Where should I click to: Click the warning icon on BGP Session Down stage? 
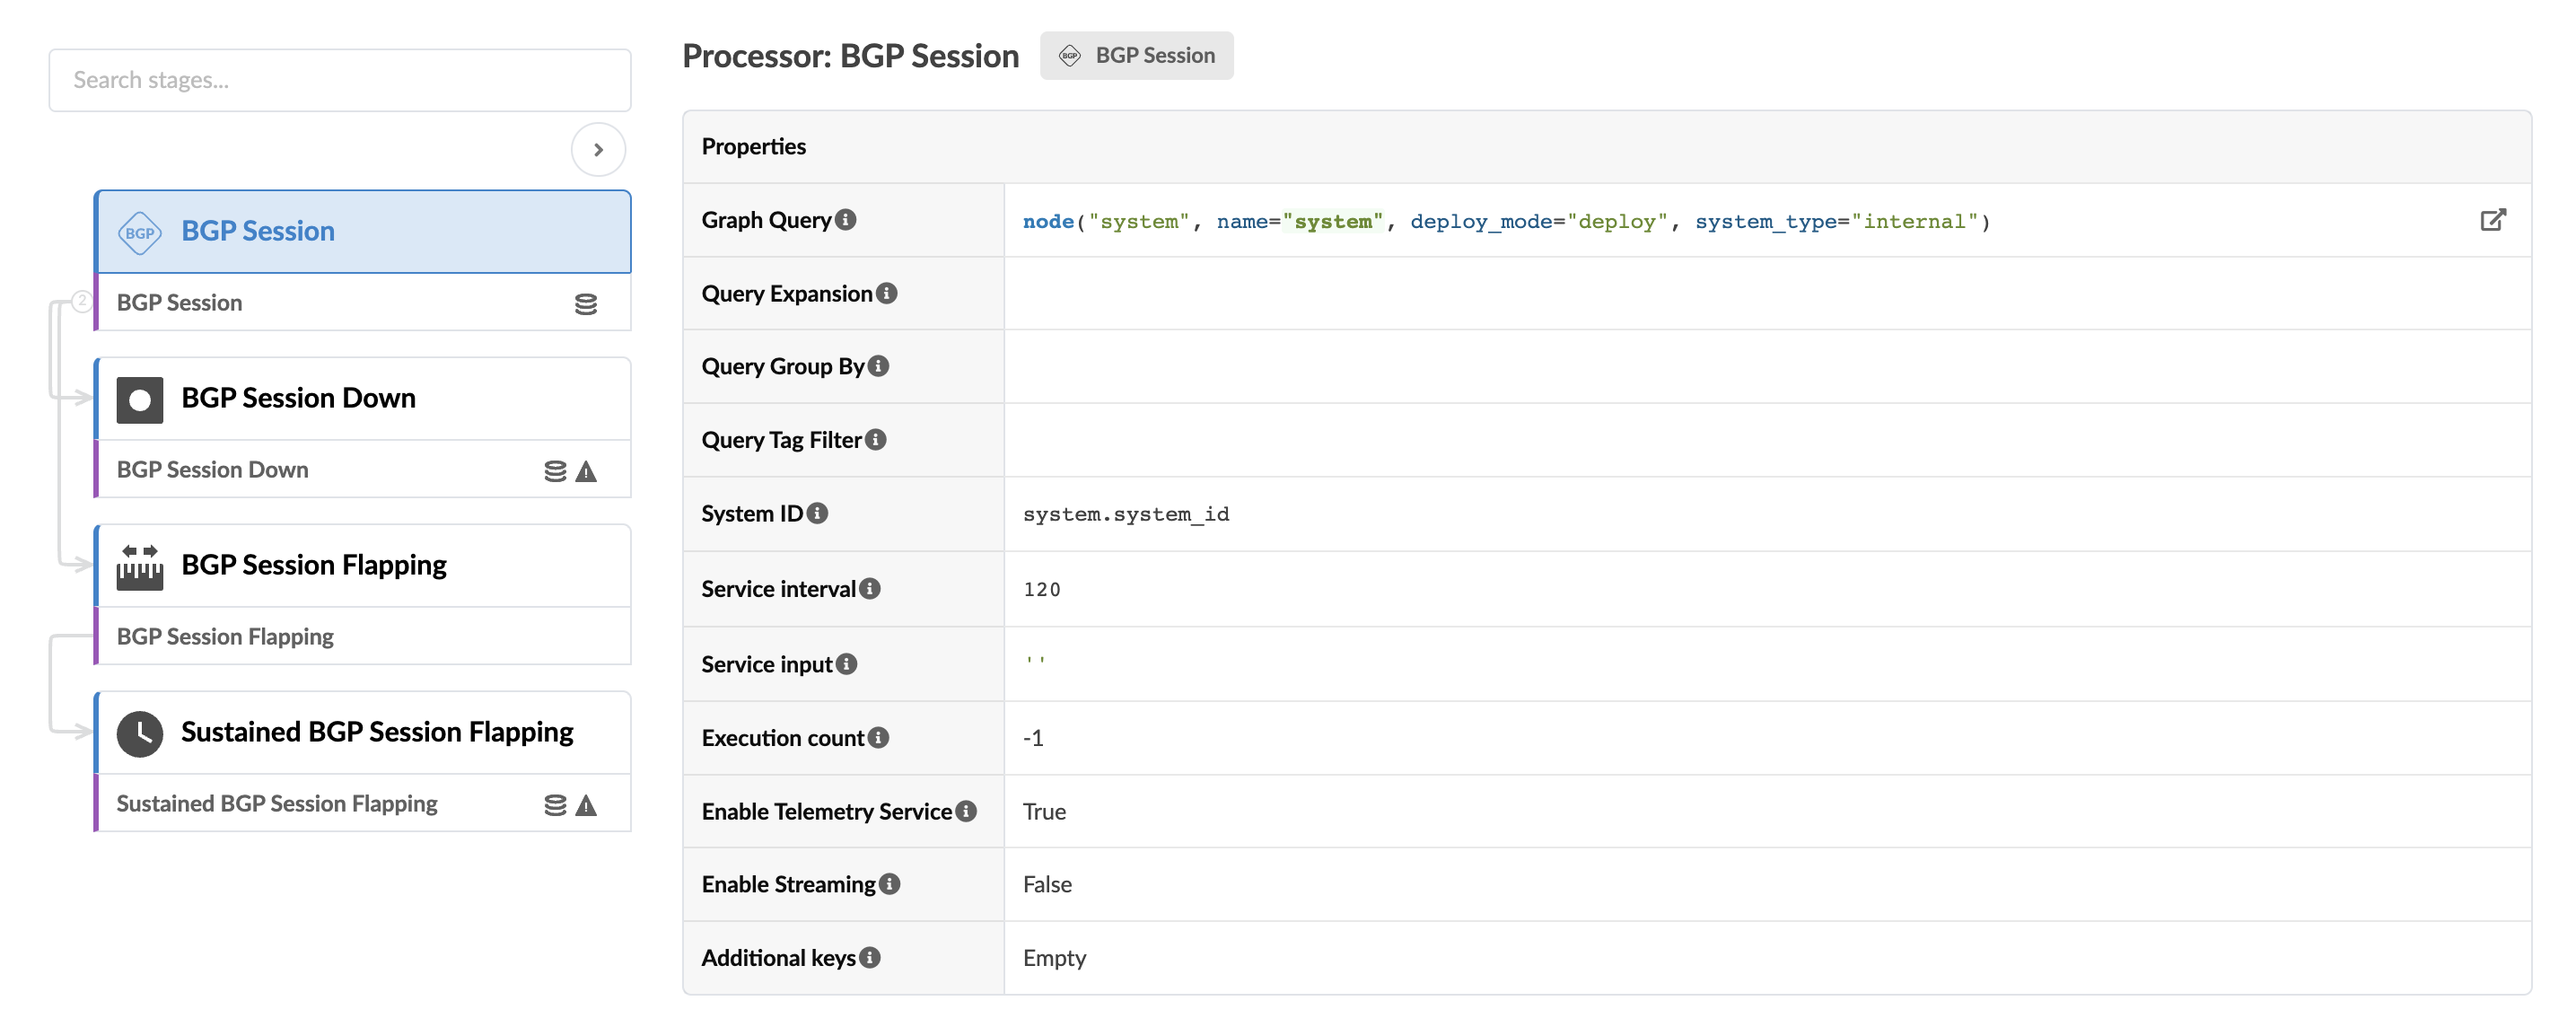point(587,471)
